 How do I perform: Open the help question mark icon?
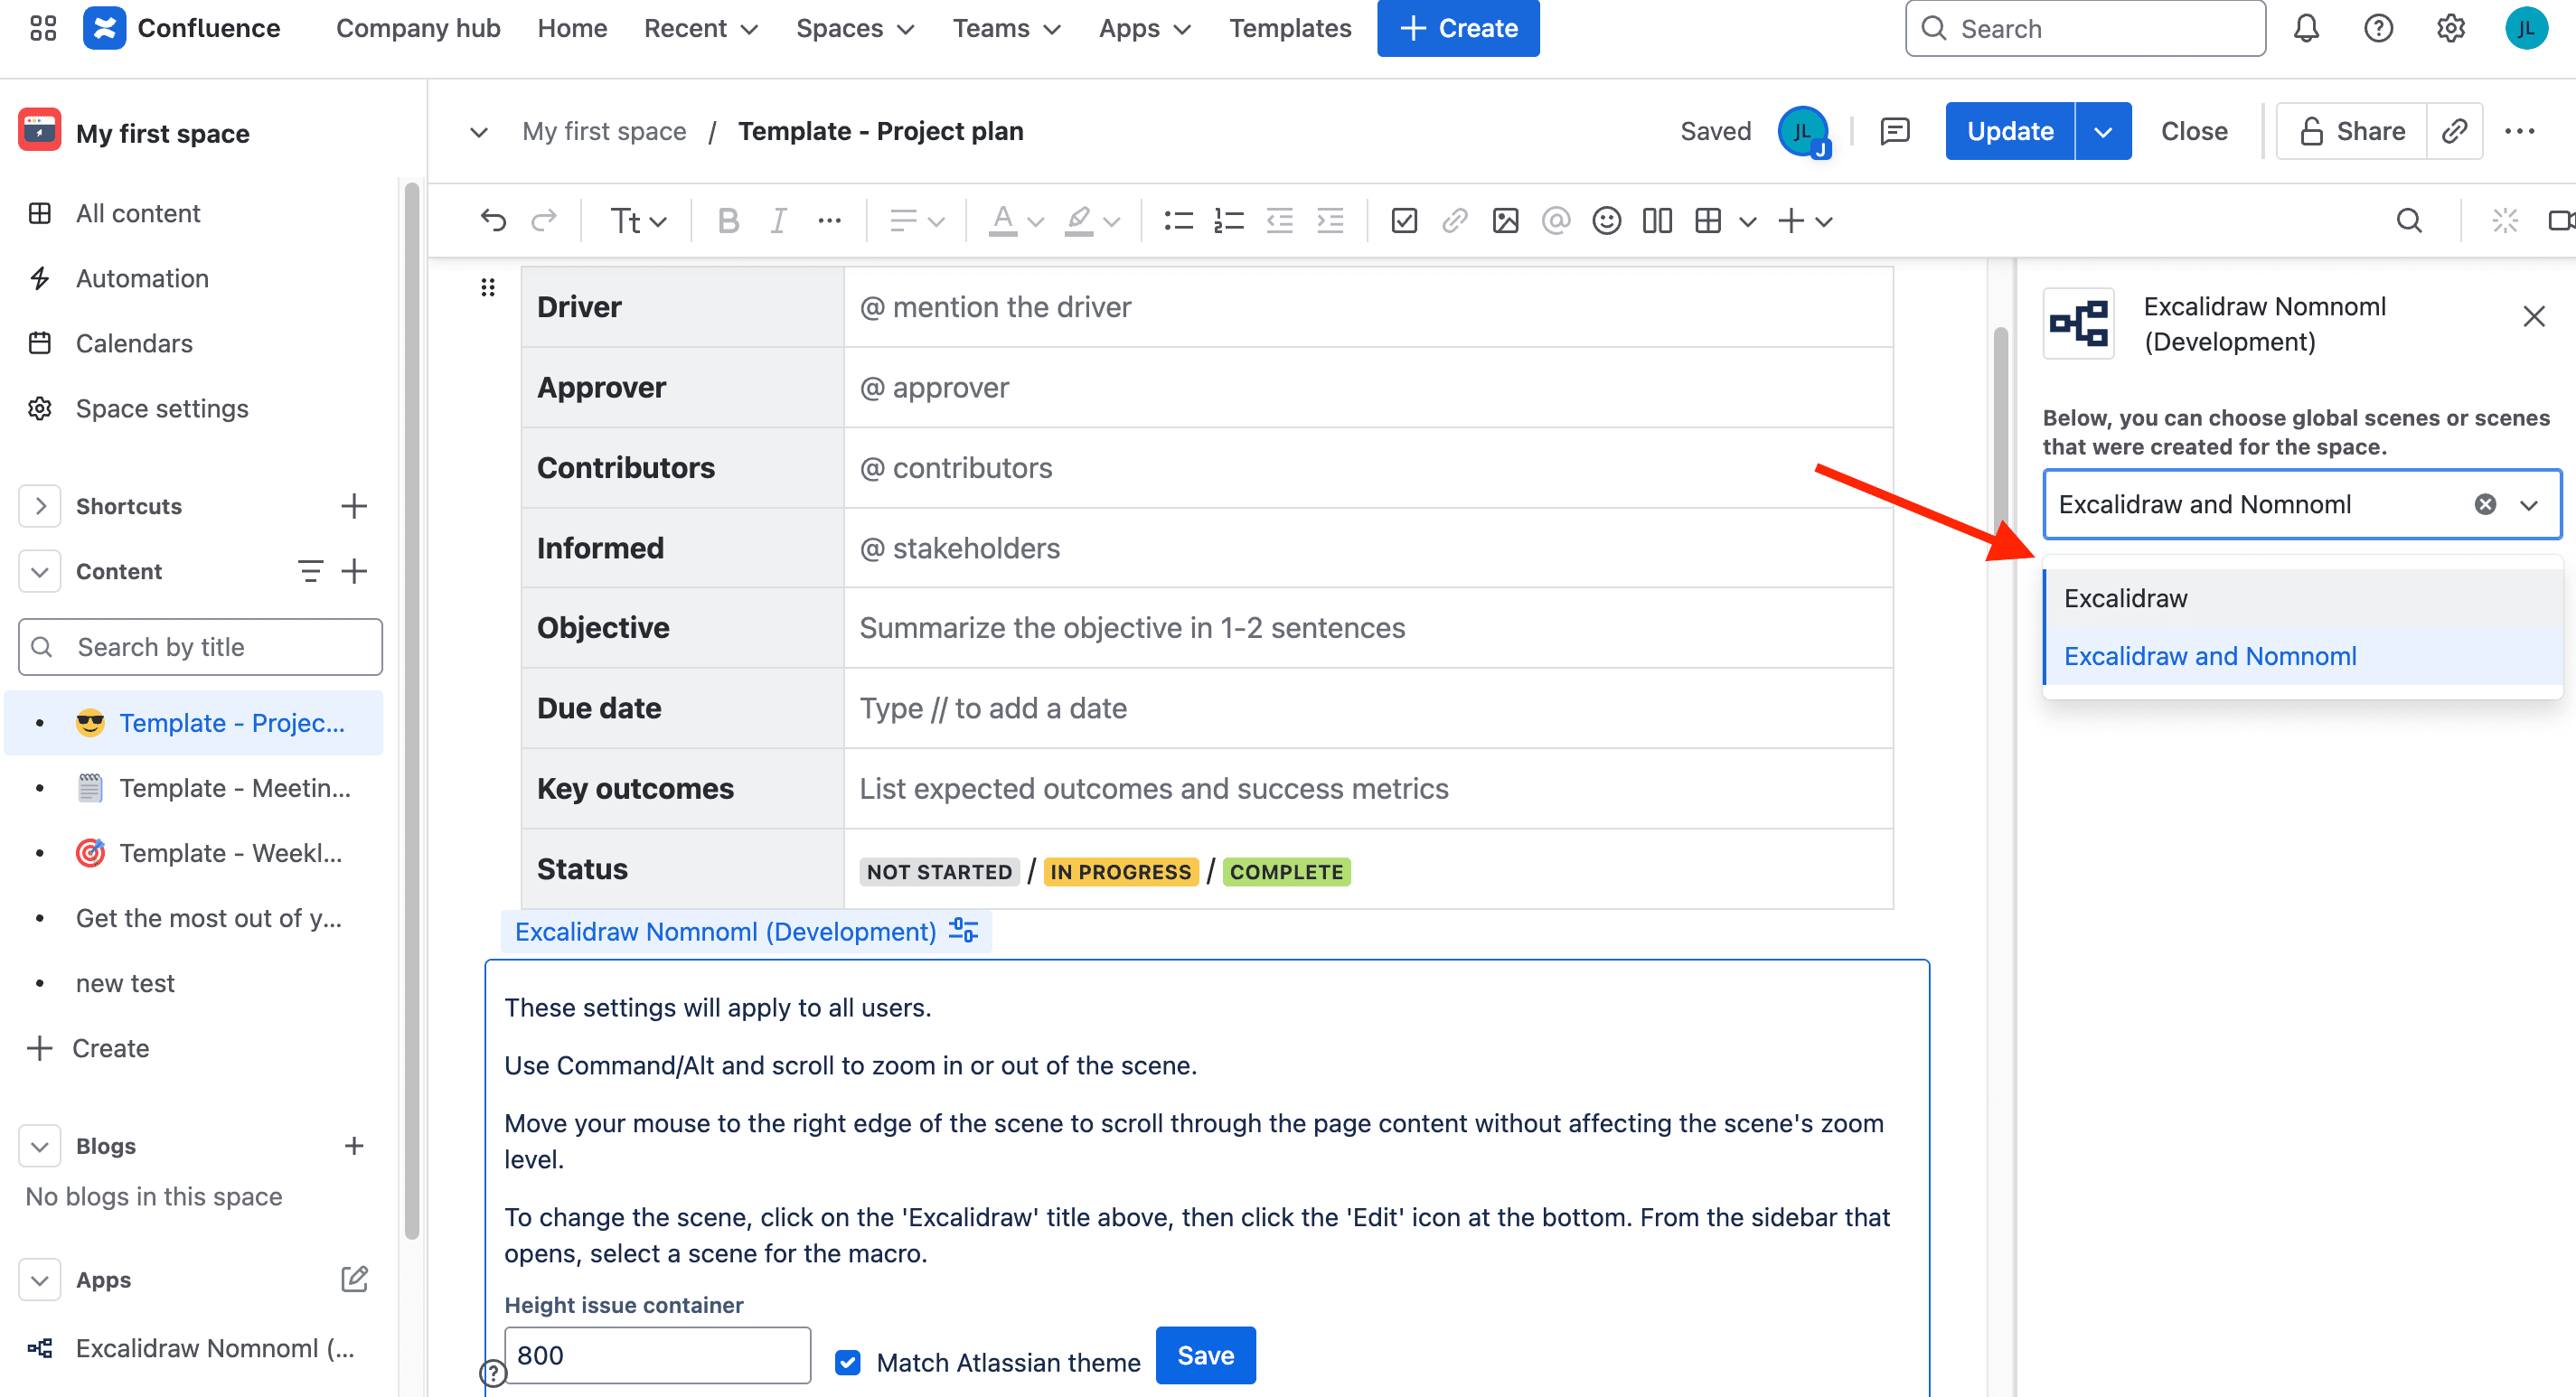(x=2378, y=28)
